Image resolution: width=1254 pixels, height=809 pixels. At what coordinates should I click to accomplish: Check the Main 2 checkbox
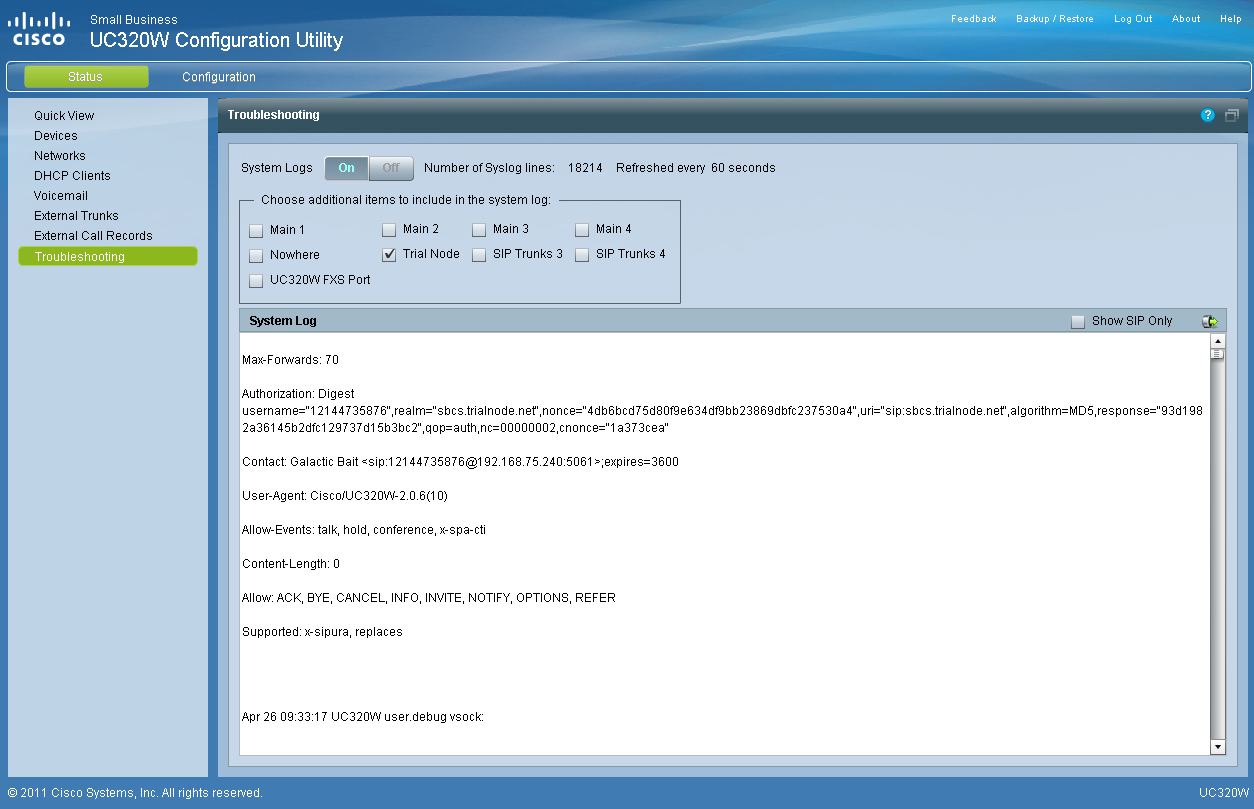389,230
